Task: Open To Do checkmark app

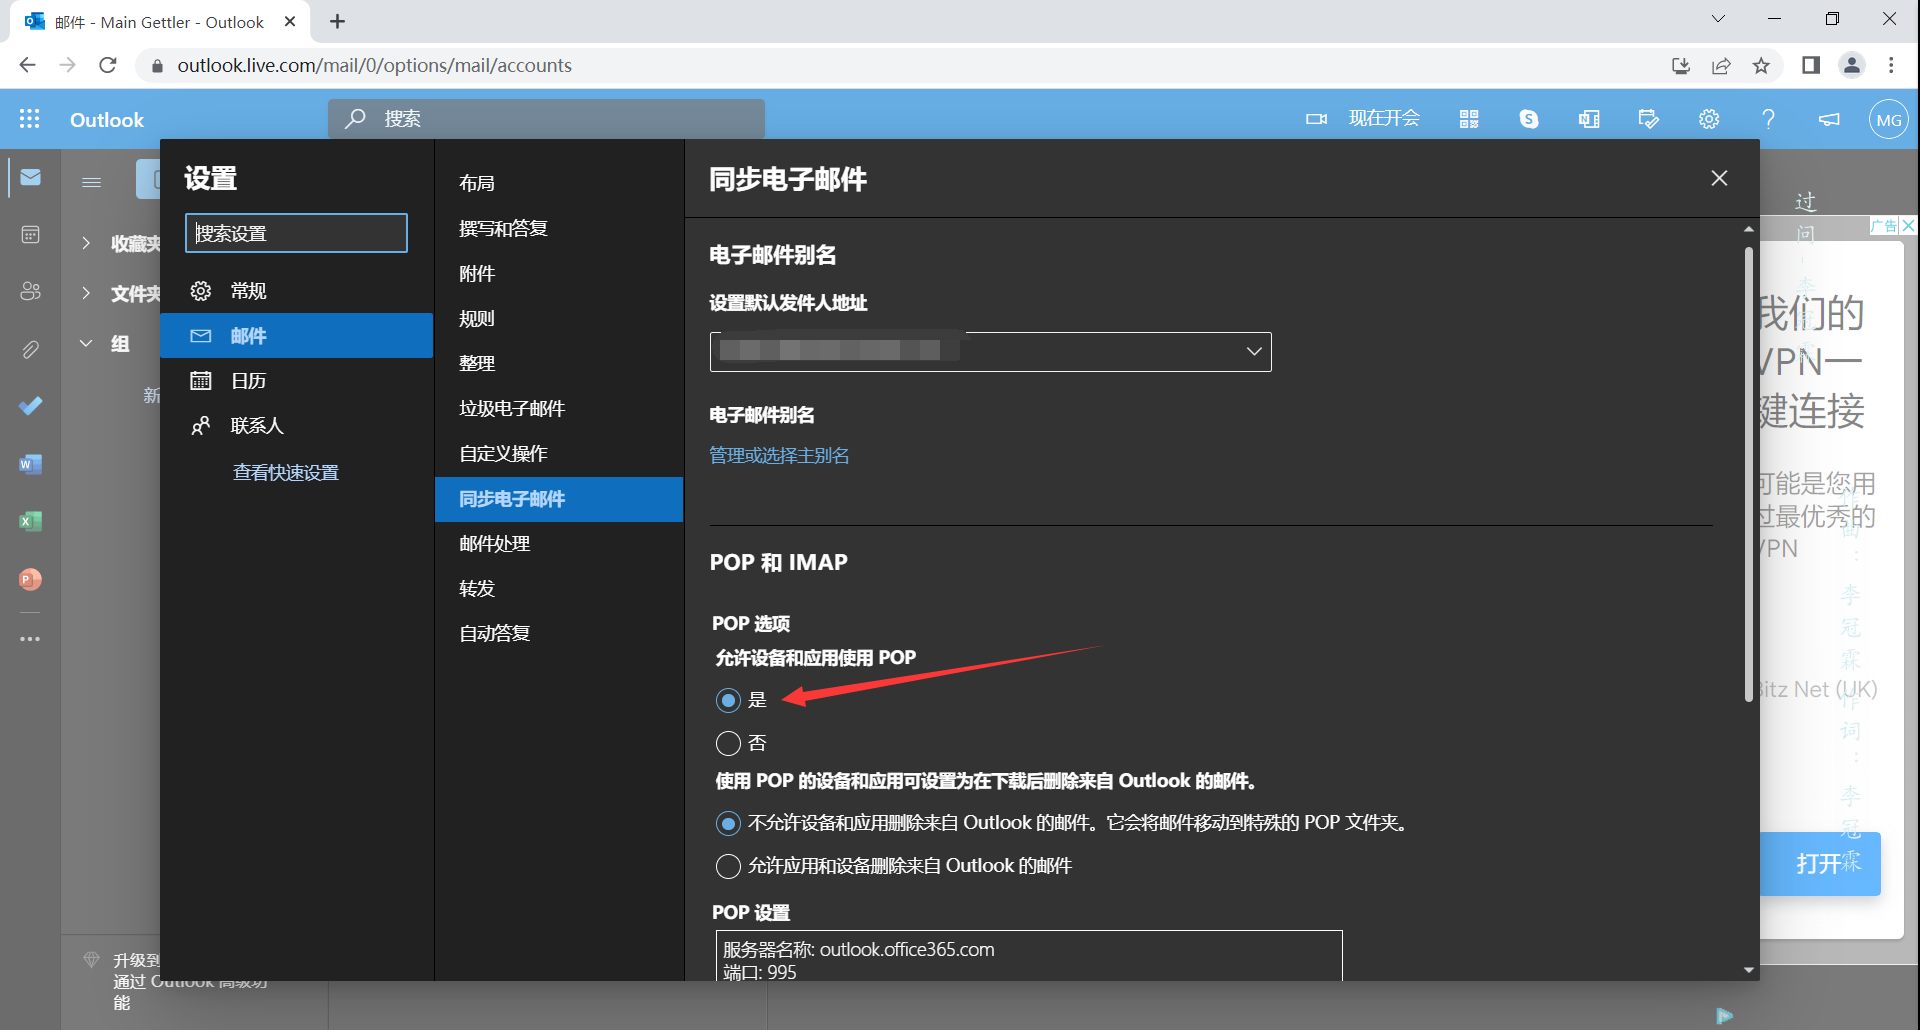Action: coord(30,406)
